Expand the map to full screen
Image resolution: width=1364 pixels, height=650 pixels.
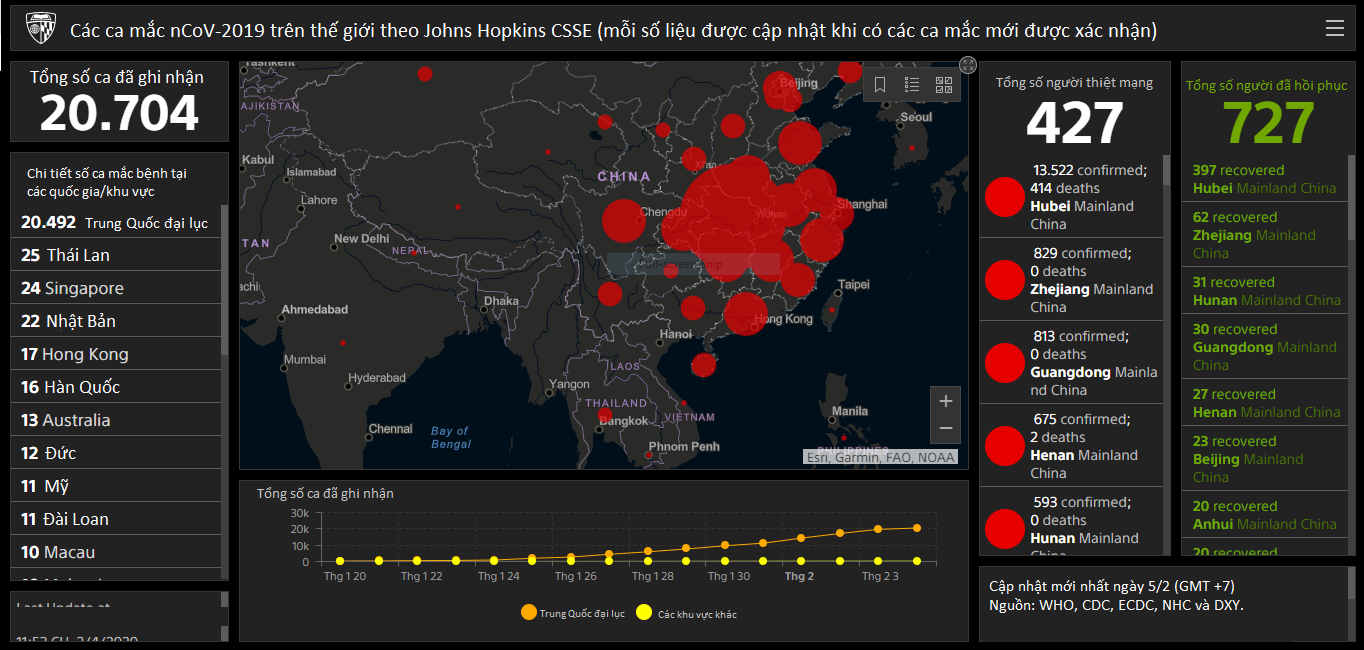pyautogui.click(x=967, y=65)
